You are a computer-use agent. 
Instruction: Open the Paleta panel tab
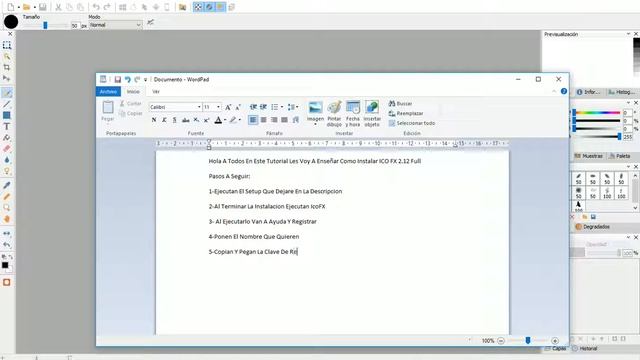tap(620, 156)
